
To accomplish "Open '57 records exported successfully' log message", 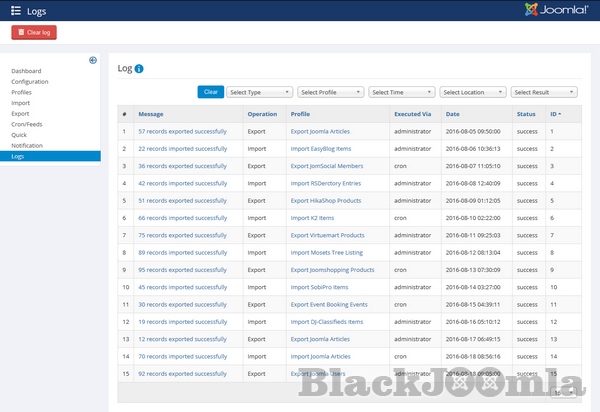I will [x=182, y=131].
